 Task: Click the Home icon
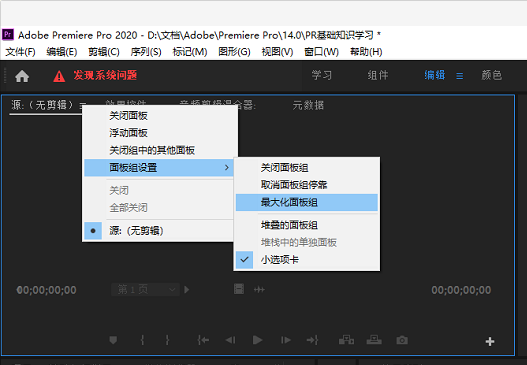(22, 76)
